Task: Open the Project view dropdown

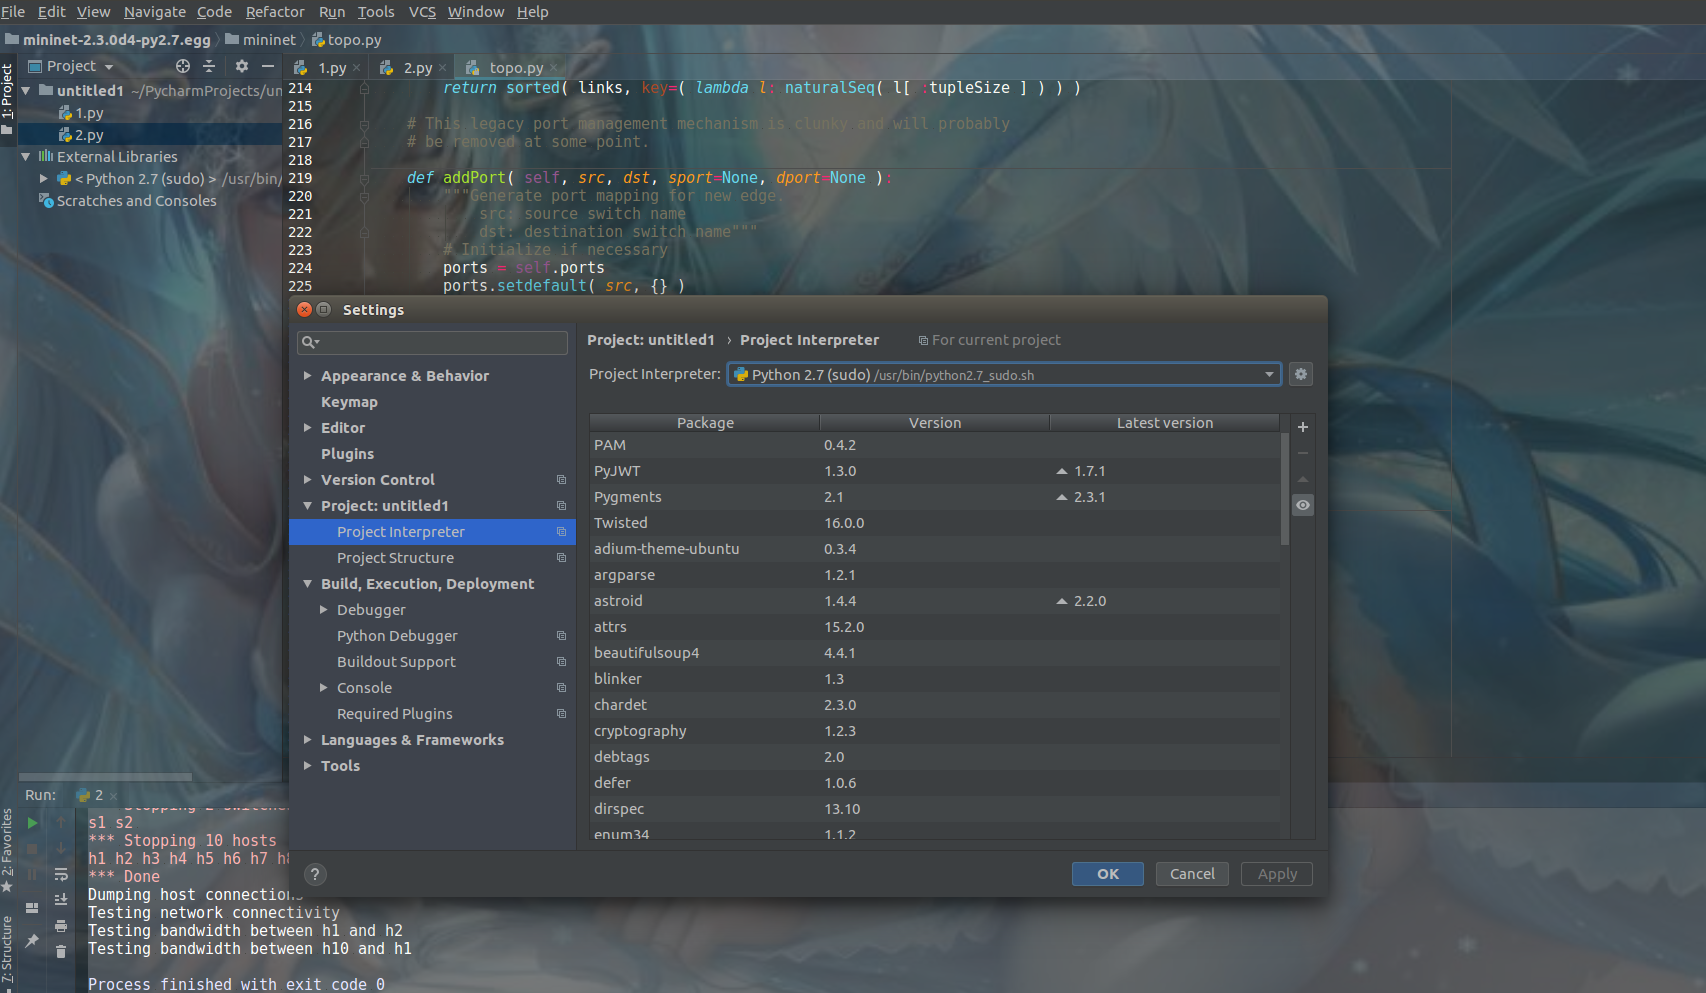Action: (71, 66)
